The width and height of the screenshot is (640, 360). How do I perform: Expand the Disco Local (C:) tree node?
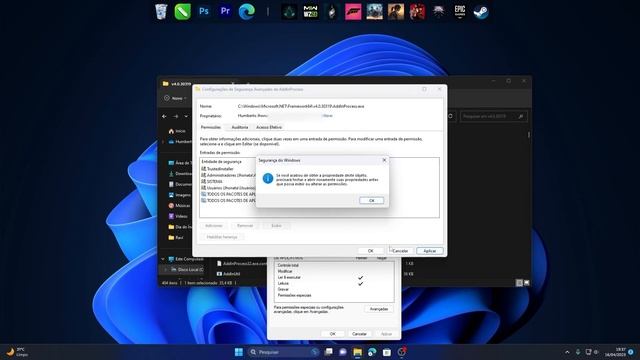pos(165,270)
